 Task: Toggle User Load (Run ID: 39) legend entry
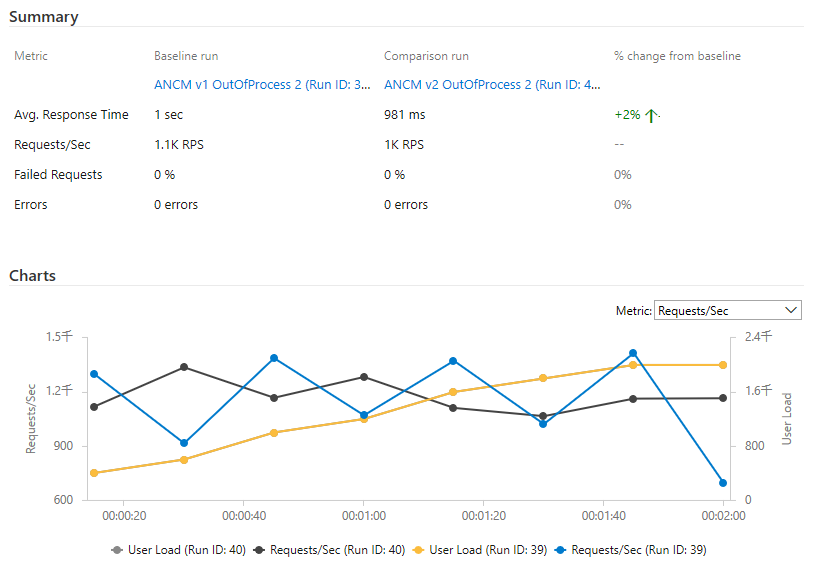click(x=479, y=550)
